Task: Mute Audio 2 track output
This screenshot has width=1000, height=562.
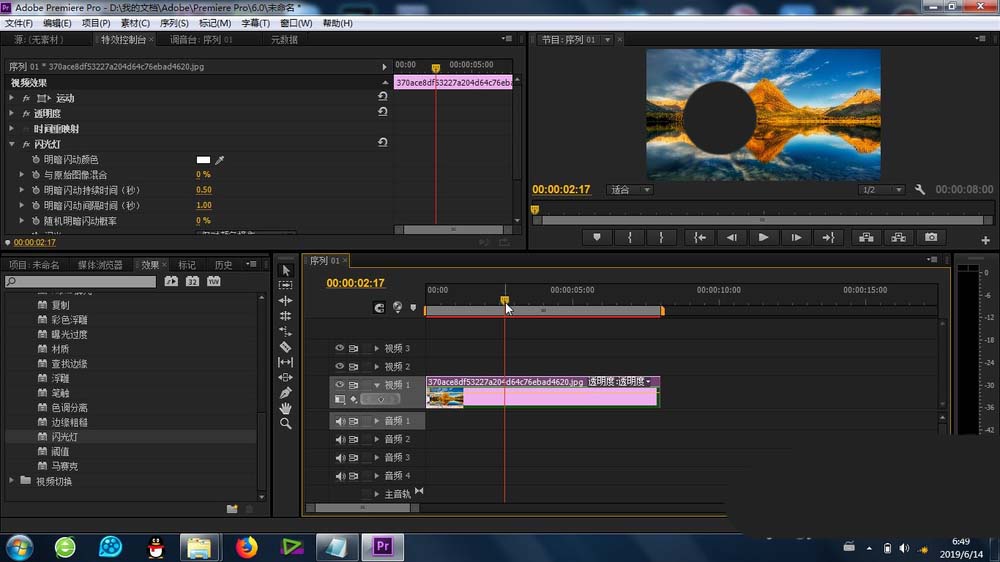Action: [x=340, y=440]
